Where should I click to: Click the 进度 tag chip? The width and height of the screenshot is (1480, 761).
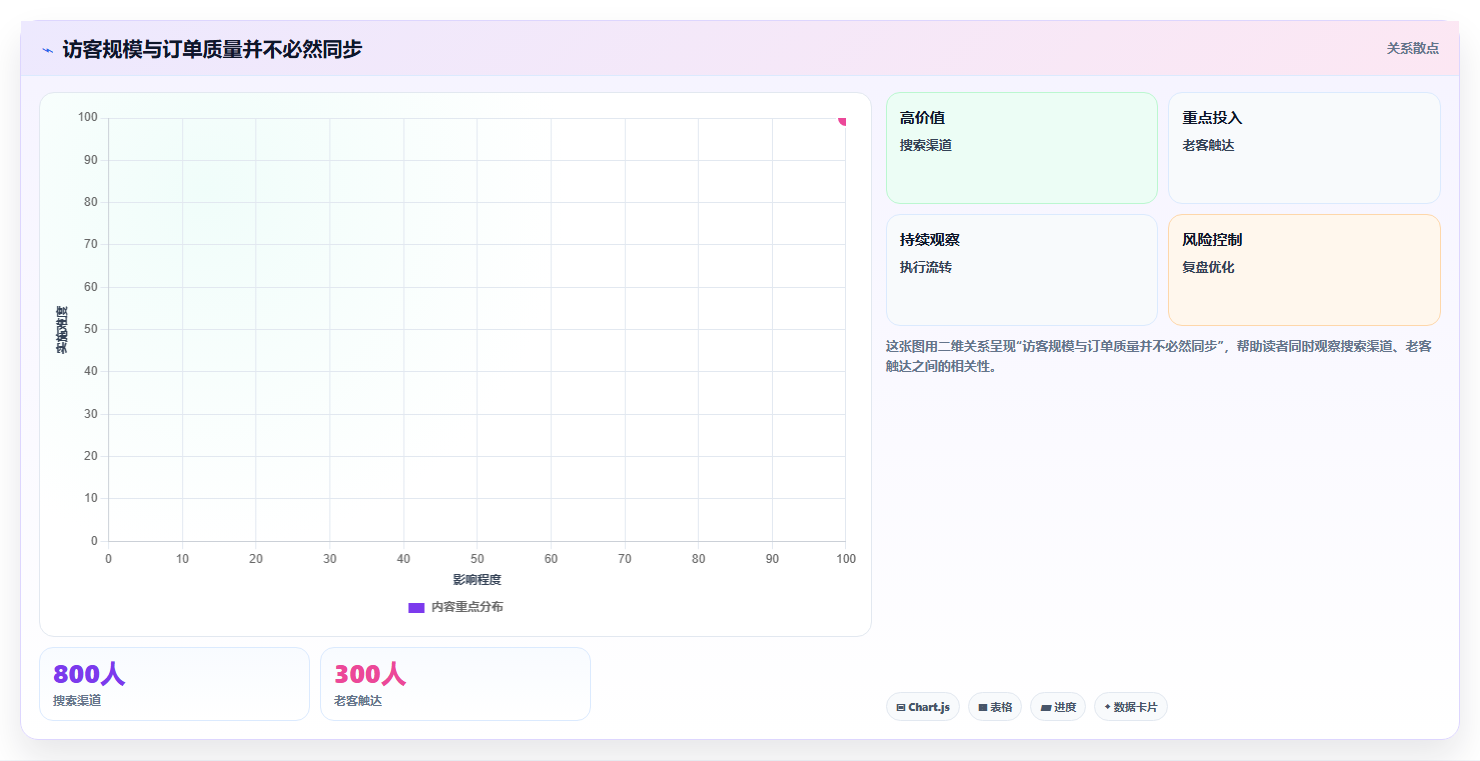click(1057, 707)
